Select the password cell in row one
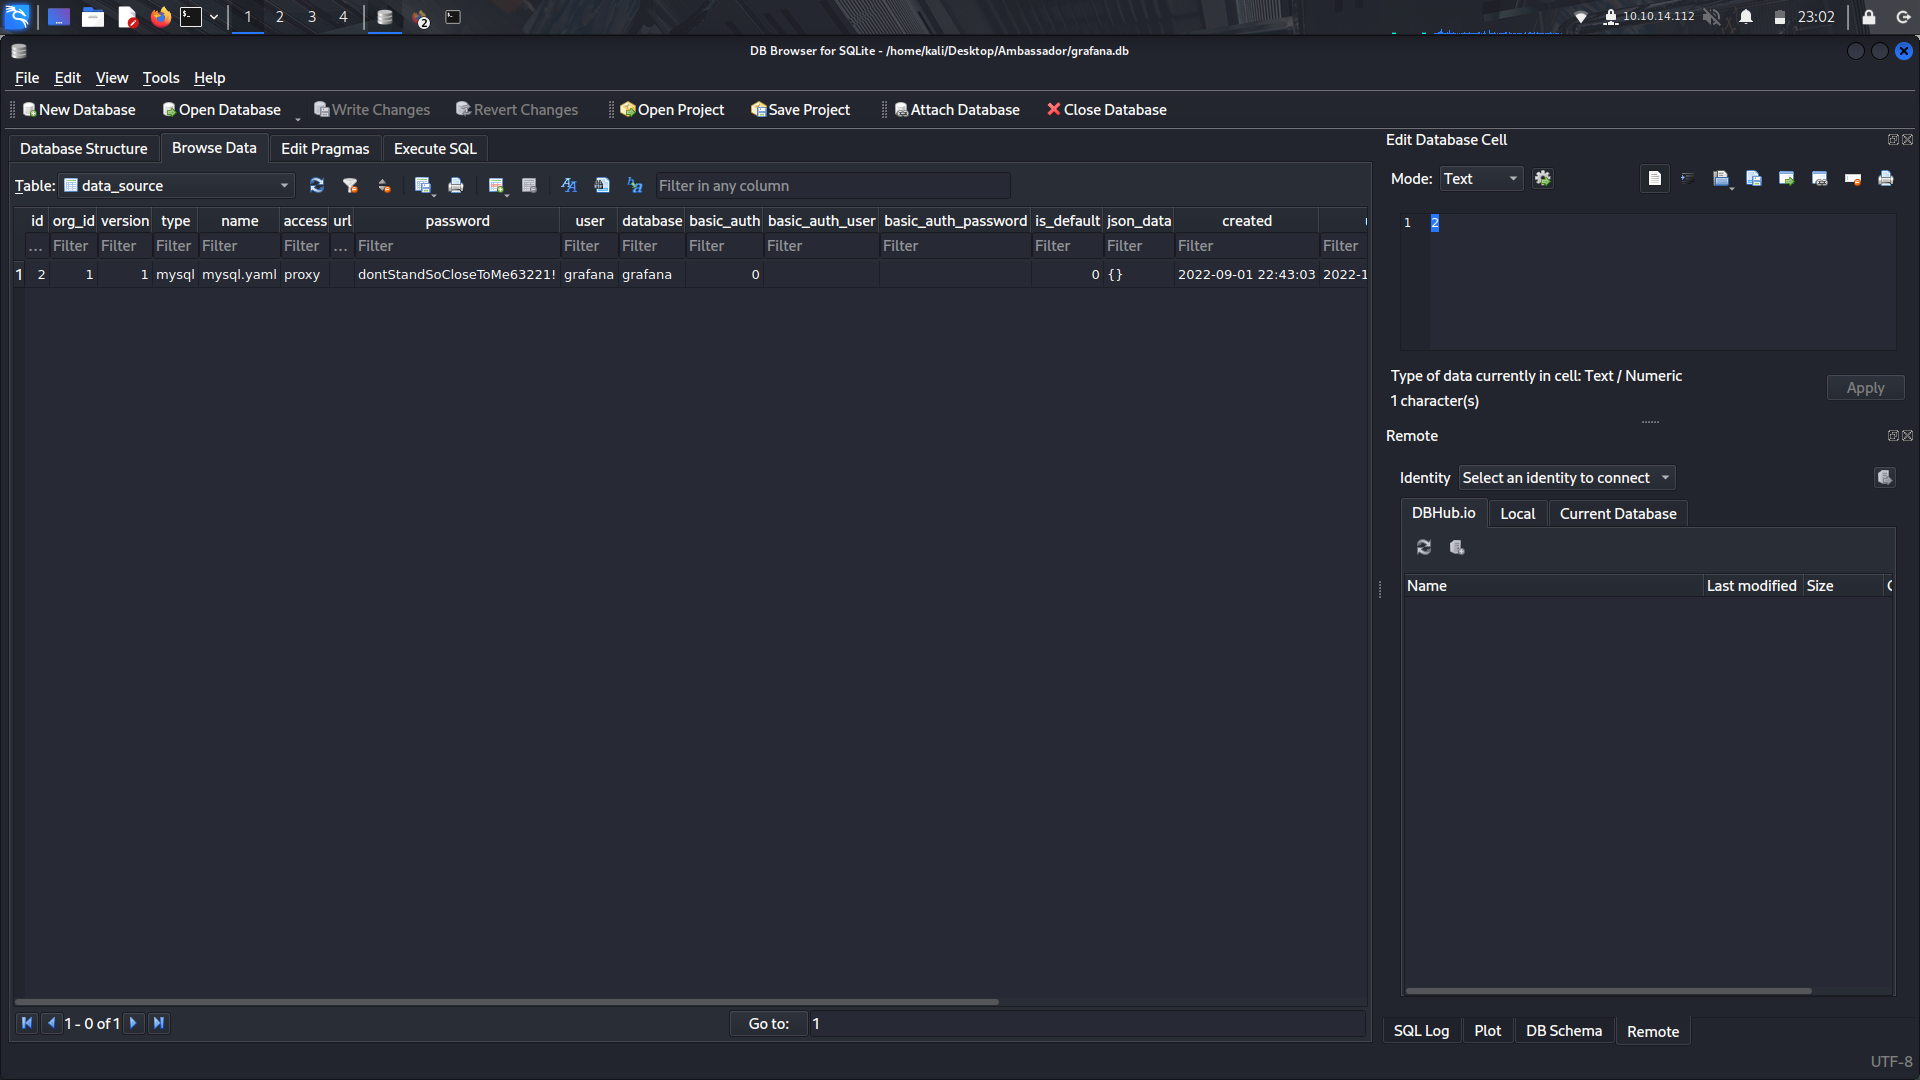 pos(456,274)
